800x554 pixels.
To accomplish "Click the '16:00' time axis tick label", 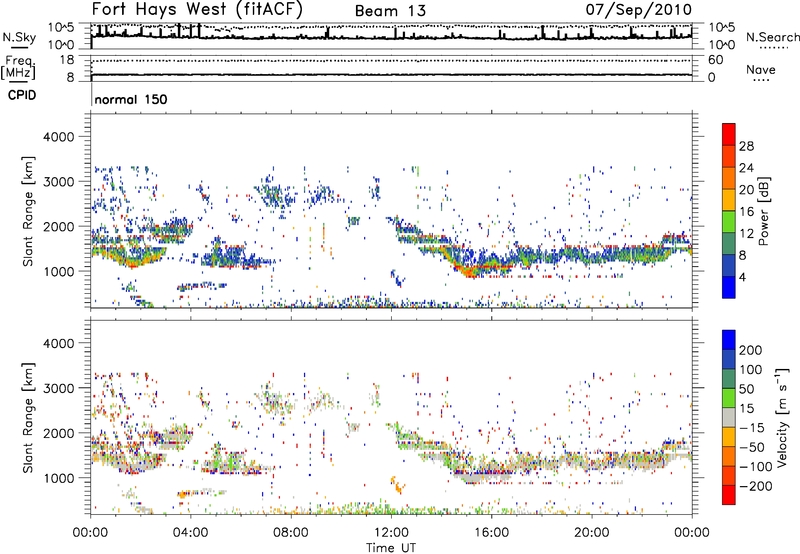I will coord(491,533).
